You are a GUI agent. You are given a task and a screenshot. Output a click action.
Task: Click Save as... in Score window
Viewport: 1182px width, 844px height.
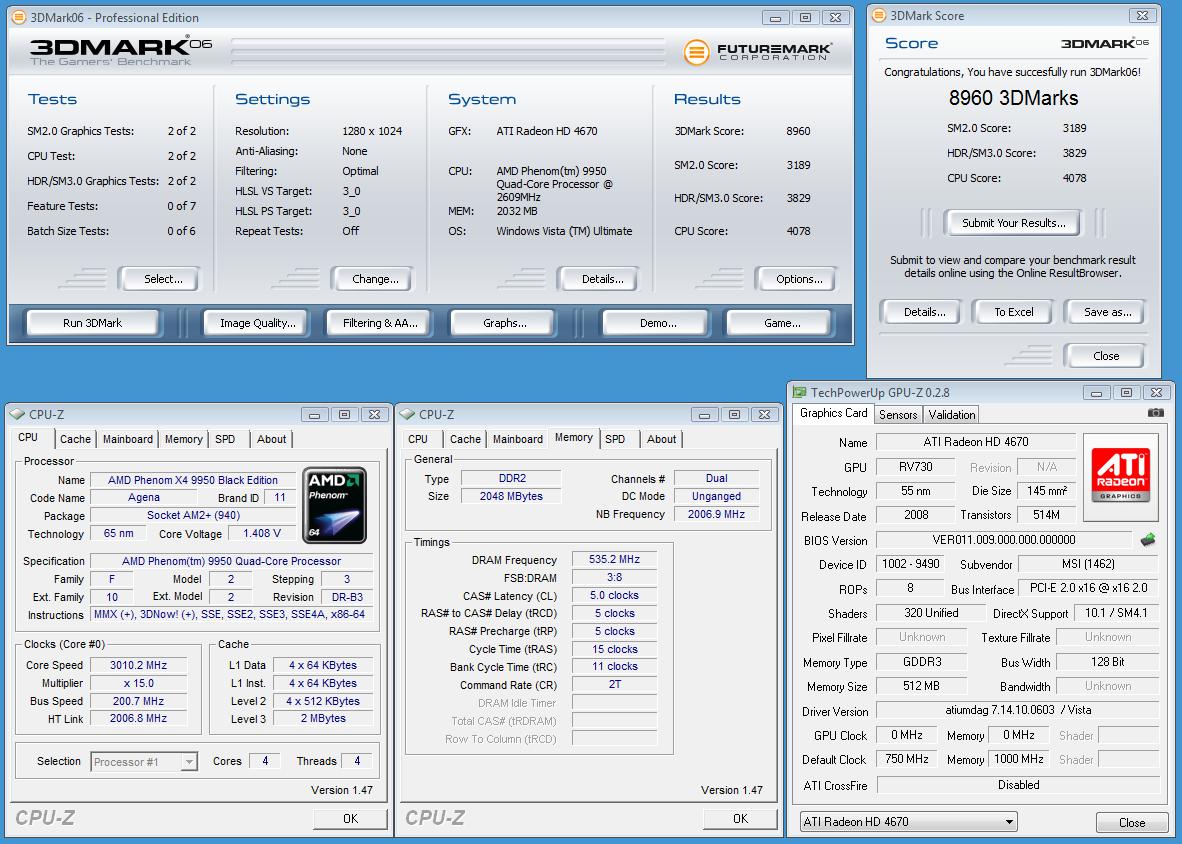click(1107, 312)
